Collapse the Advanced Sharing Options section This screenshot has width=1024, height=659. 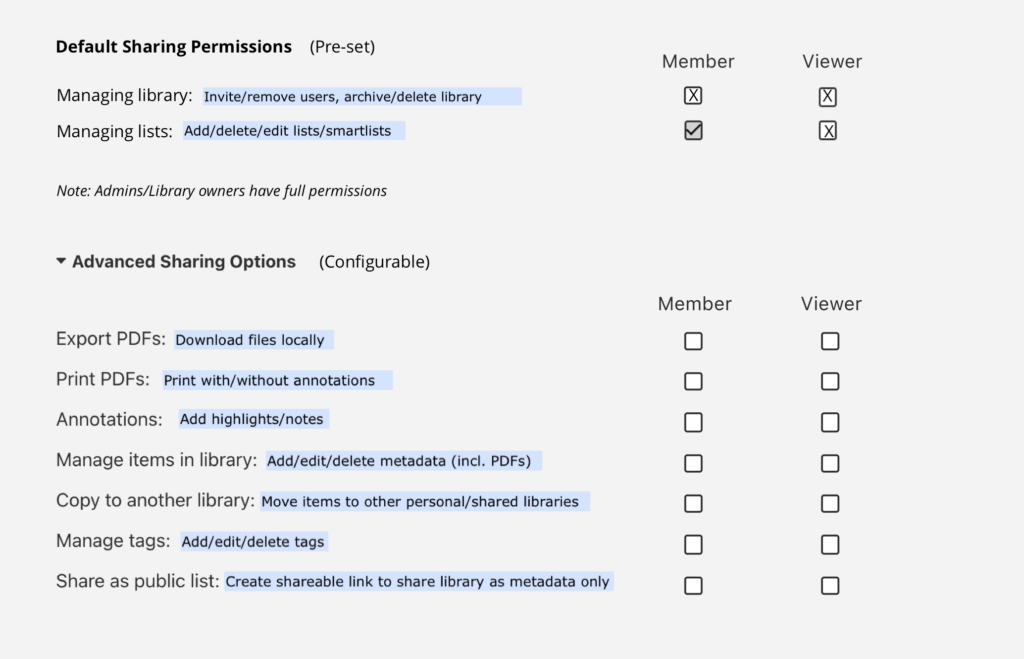62,262
